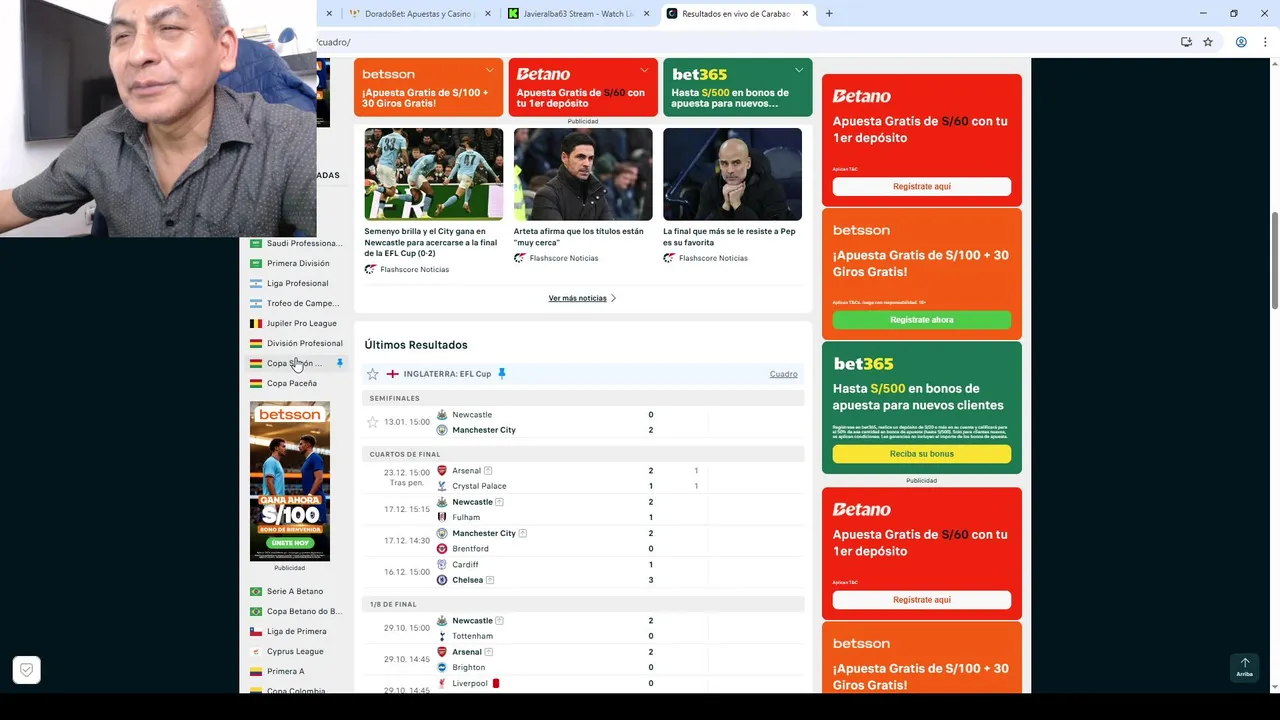Image resolution: width=1280 pixels, height=720 pixels.
Task: Click the Brentford crest
Action: coord(442,549)
